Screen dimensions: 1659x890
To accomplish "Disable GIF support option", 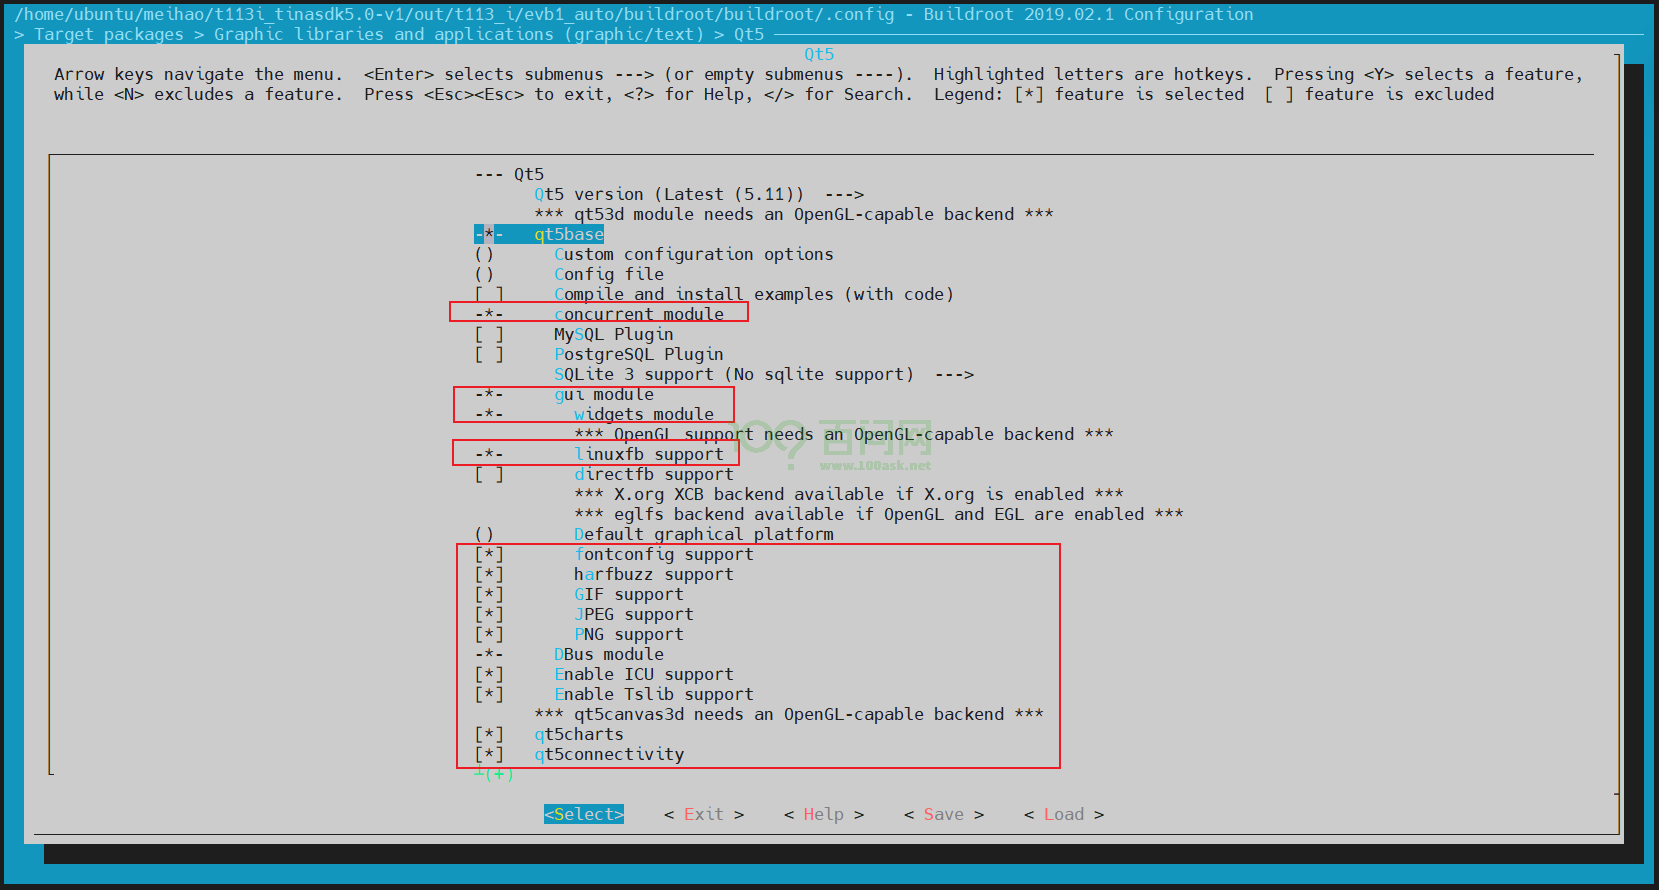I will (x=489, y=594).
